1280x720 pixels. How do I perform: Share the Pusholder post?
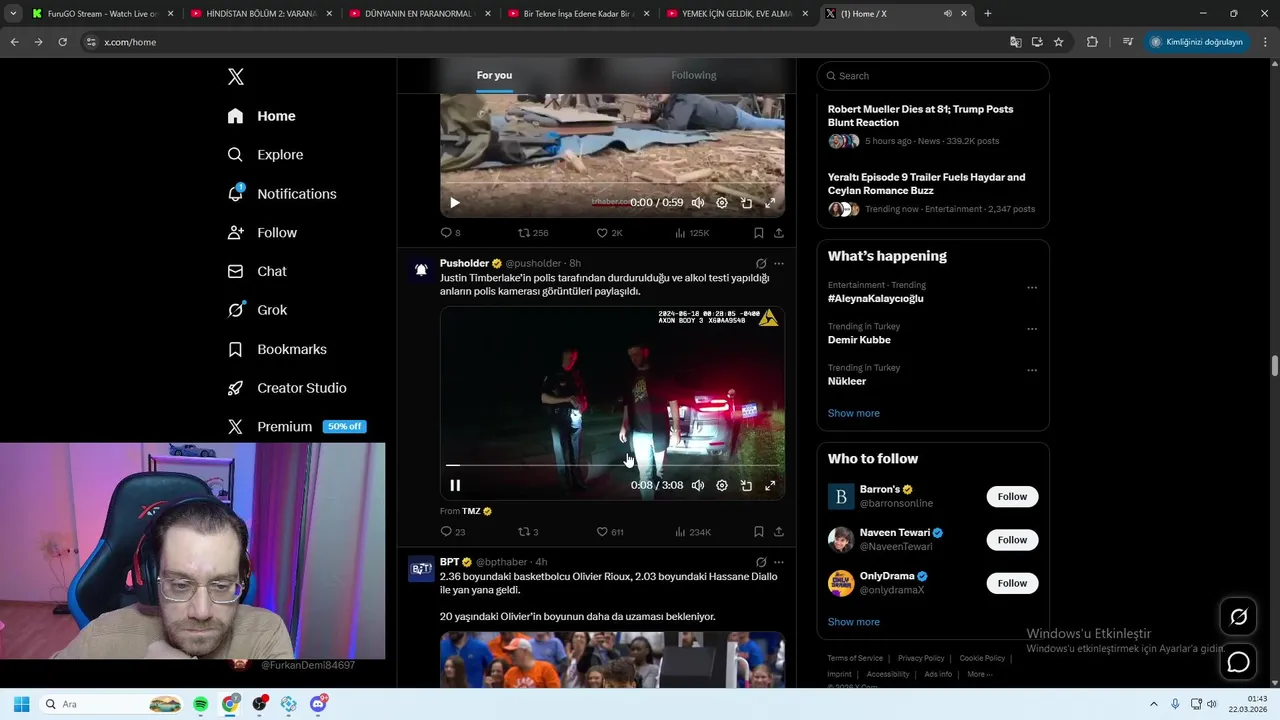pyautogui.click(x=778, y=532)
